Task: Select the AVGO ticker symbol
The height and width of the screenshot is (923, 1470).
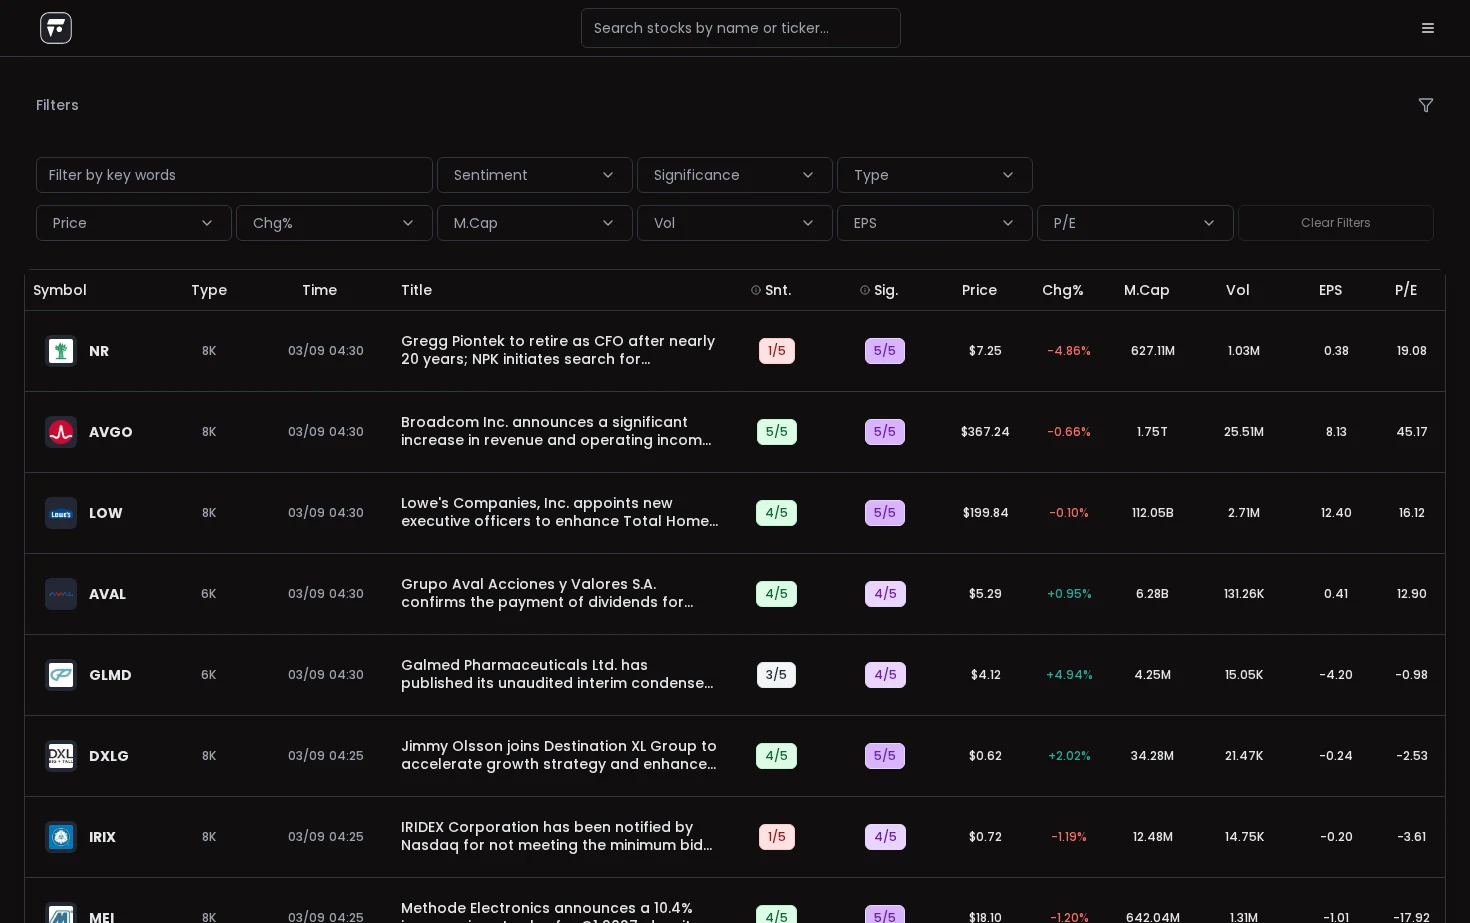Action: point(111,432)
